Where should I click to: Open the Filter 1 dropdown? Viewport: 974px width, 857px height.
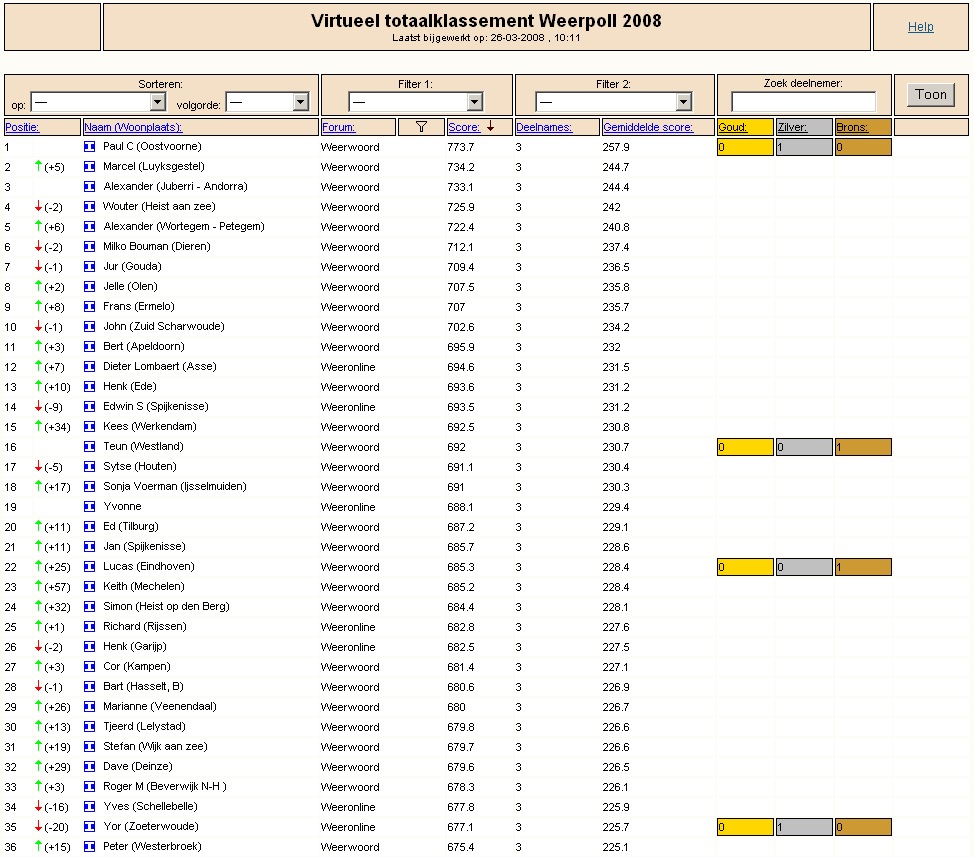point(416,101)
